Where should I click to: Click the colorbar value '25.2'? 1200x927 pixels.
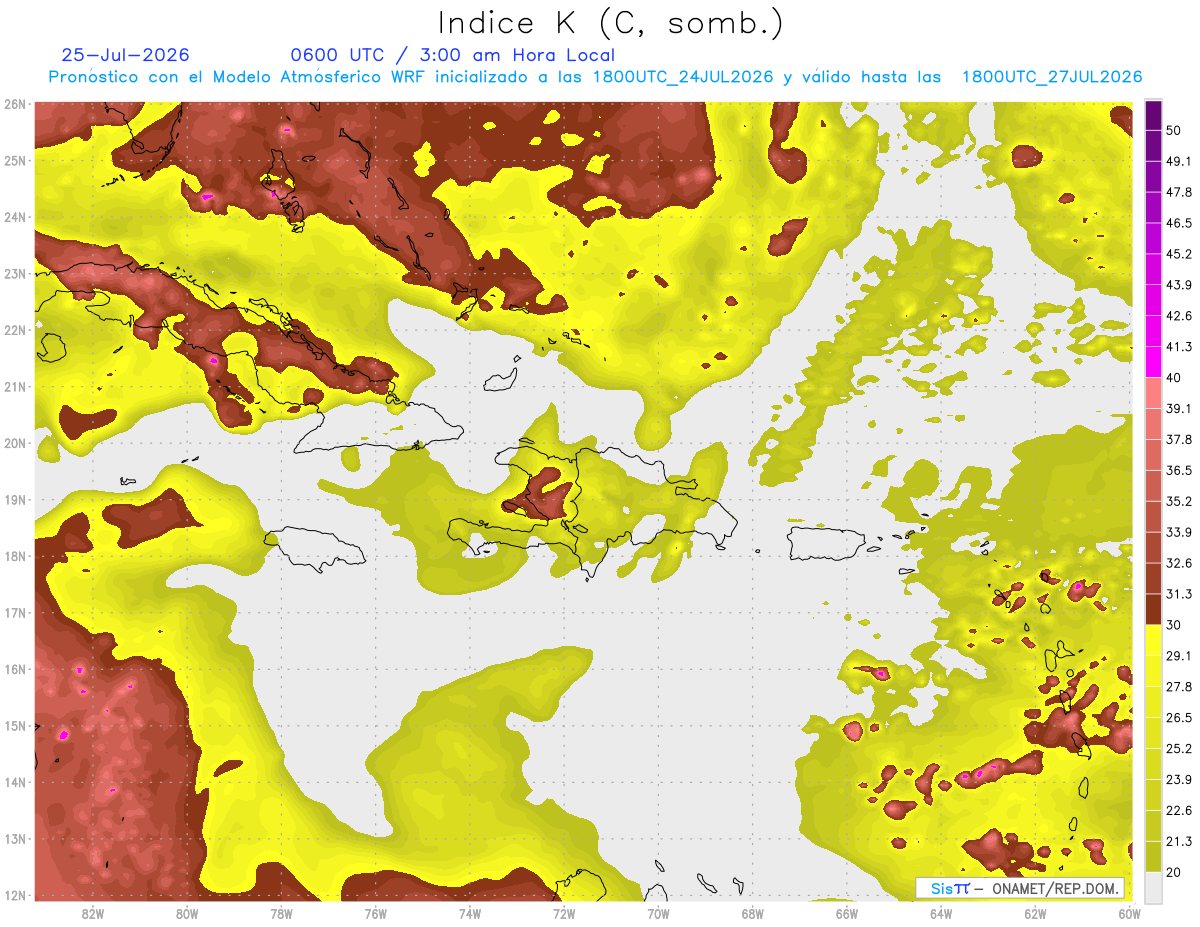[x=1178, y=748]
